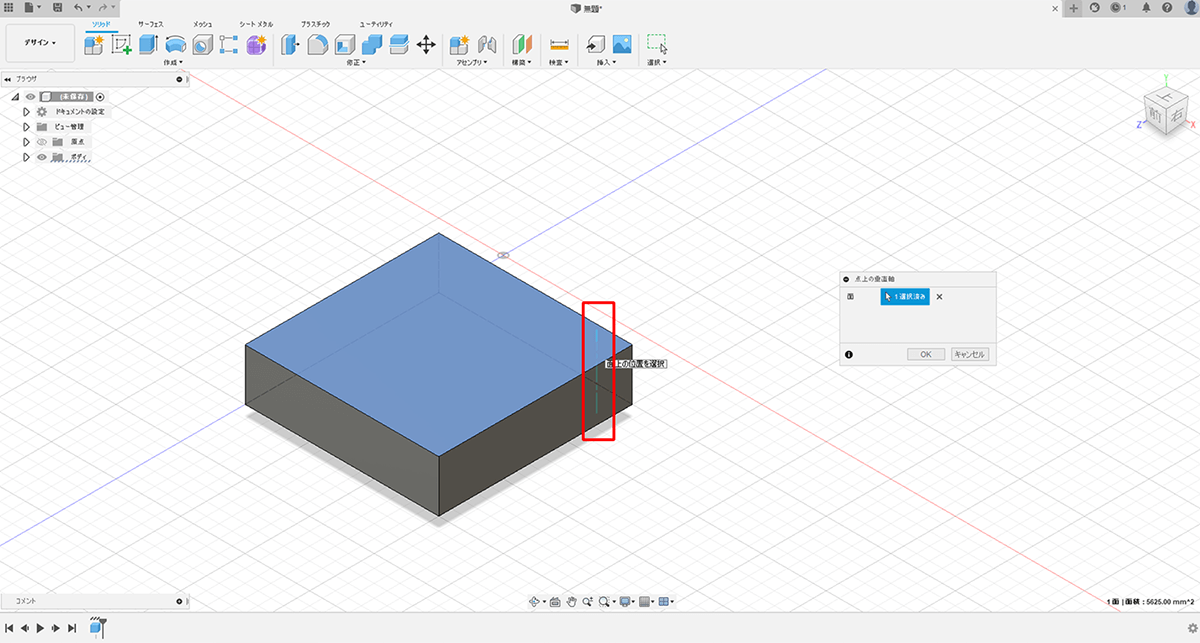Click the Measure ruler icon

[559, 44]
